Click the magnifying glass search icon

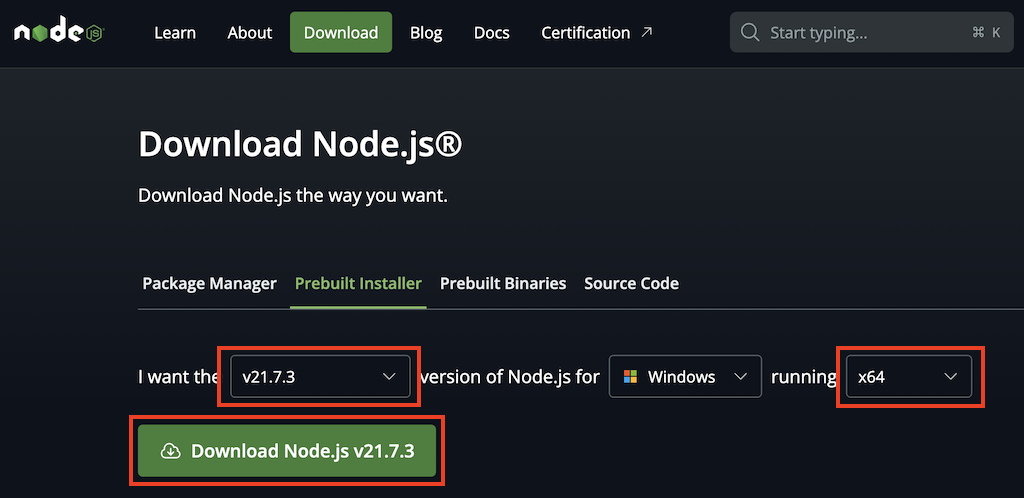(x=751, y=32)
